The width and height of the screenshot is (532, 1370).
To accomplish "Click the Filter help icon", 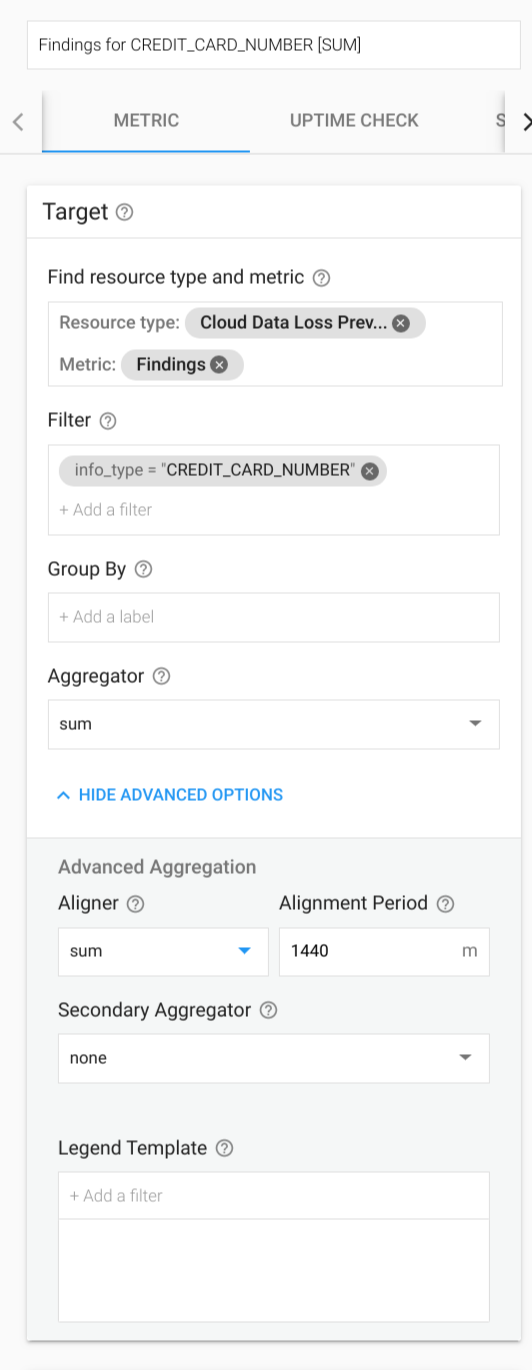I will point(108,421).
